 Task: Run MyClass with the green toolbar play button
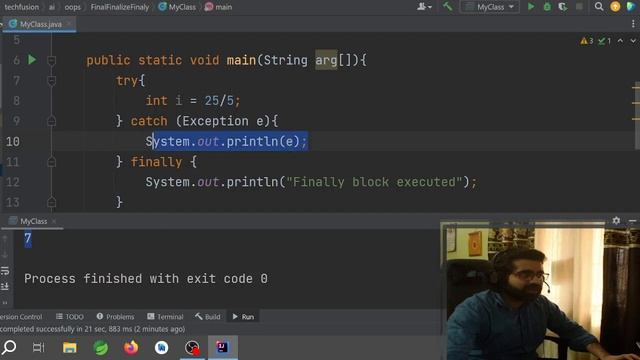tap(531, 7)
